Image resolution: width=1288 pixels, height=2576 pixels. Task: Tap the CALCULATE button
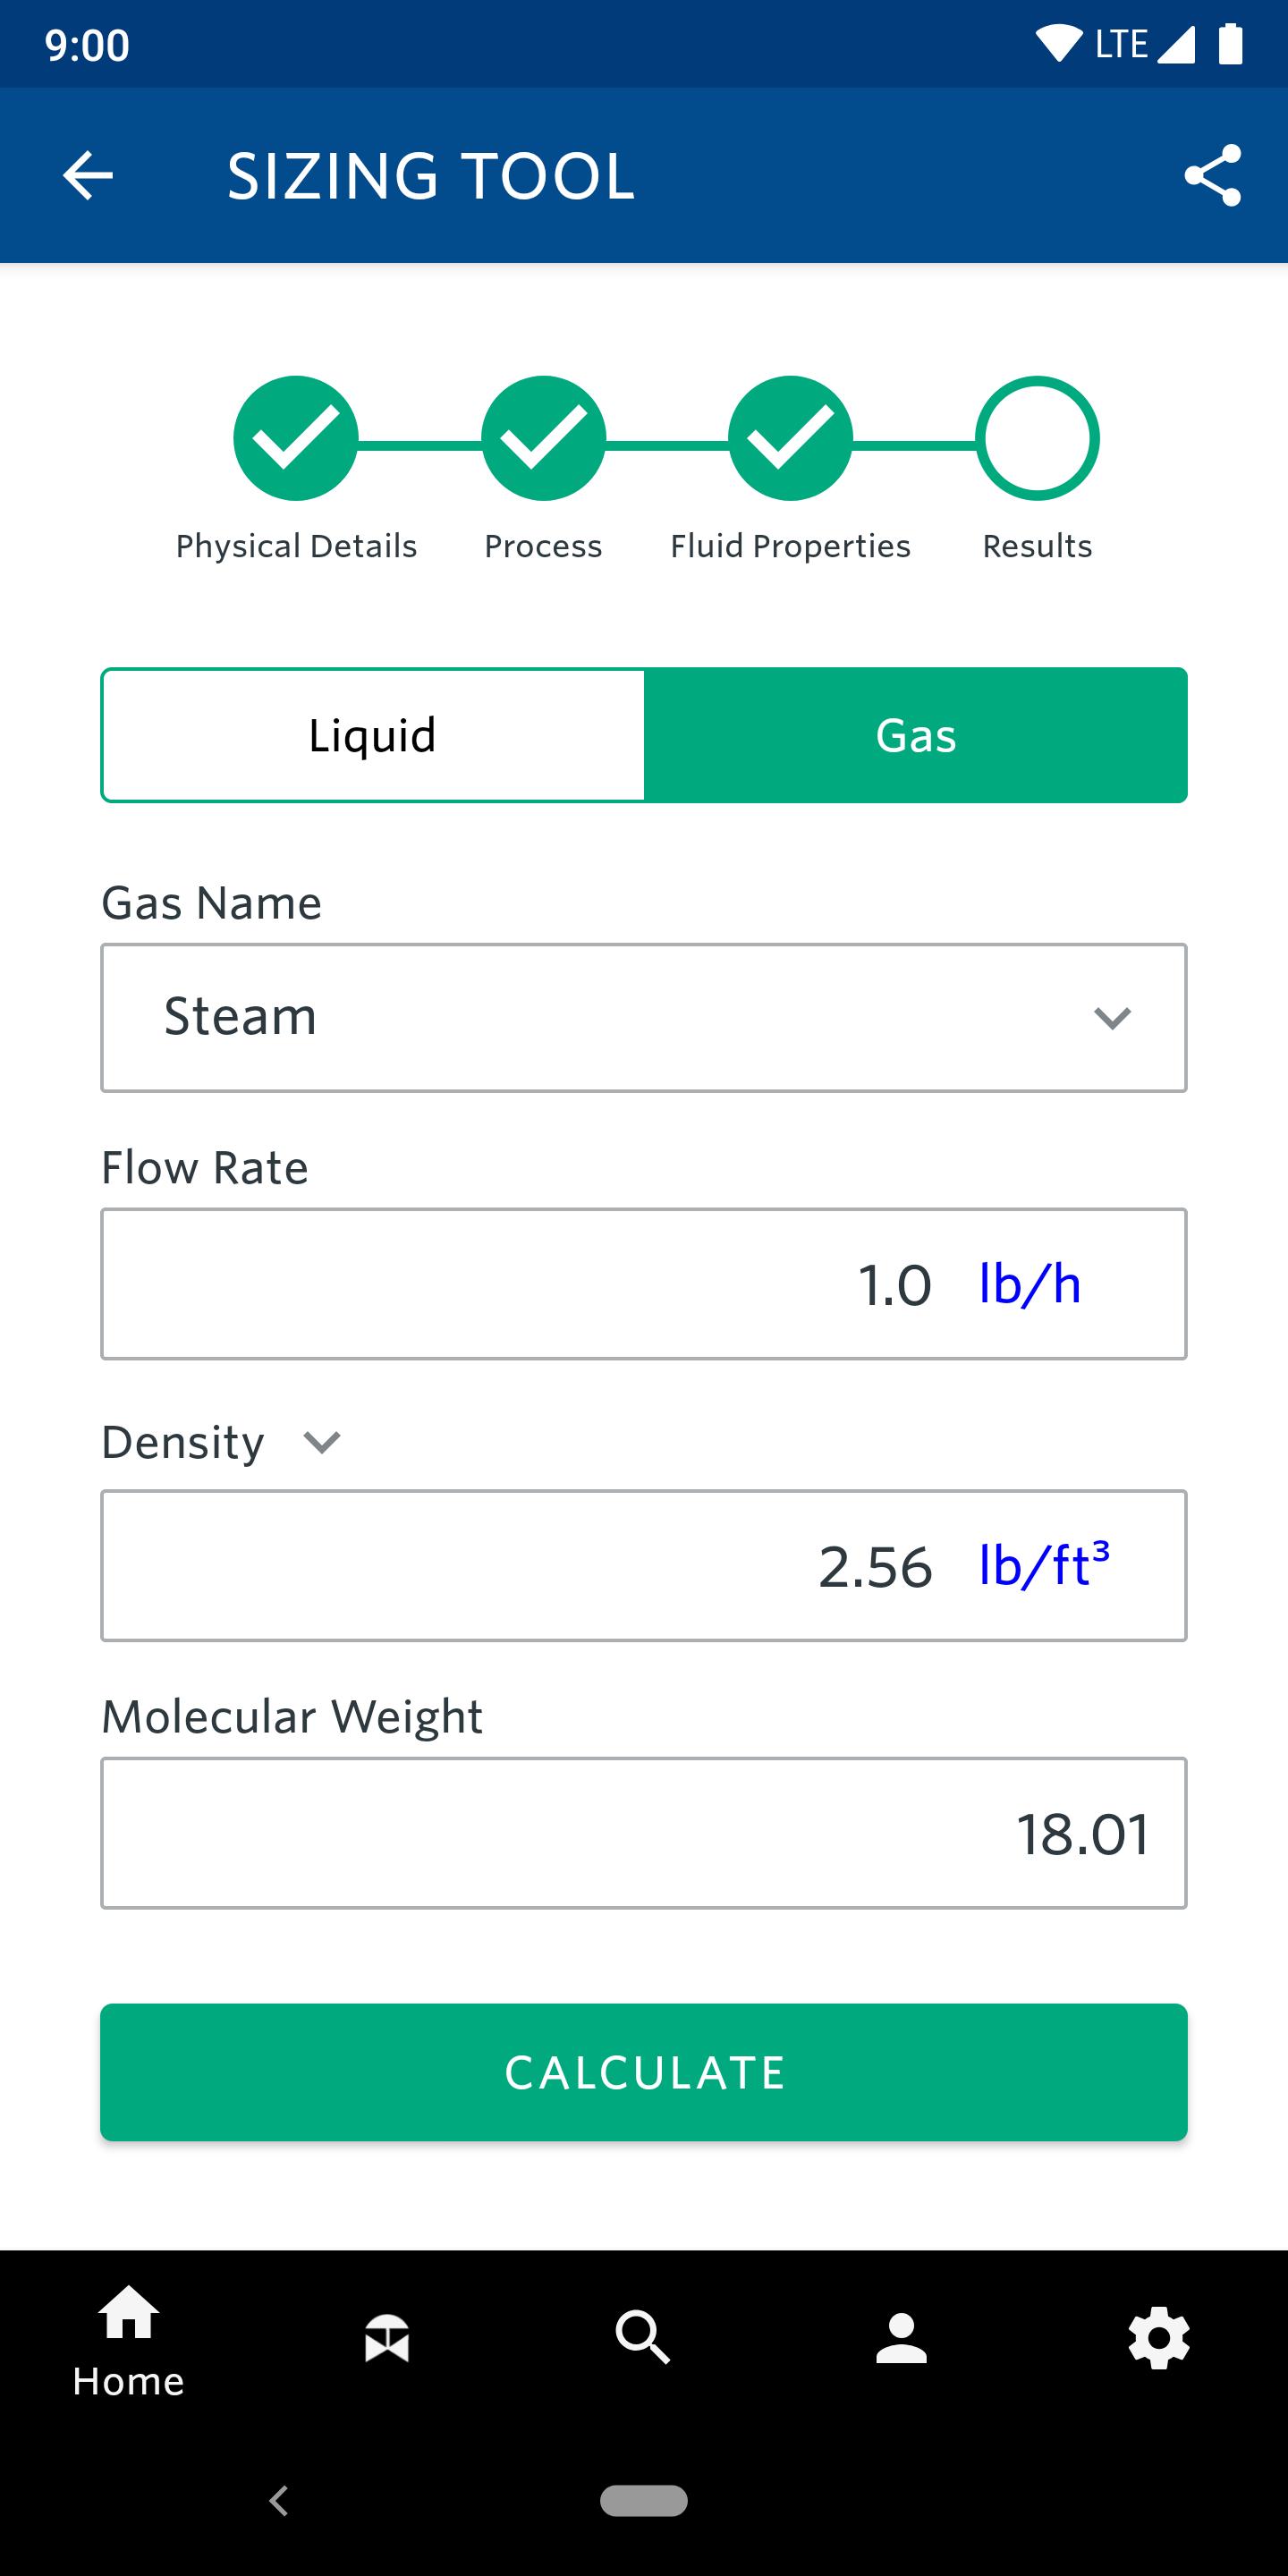[644, 2072]
